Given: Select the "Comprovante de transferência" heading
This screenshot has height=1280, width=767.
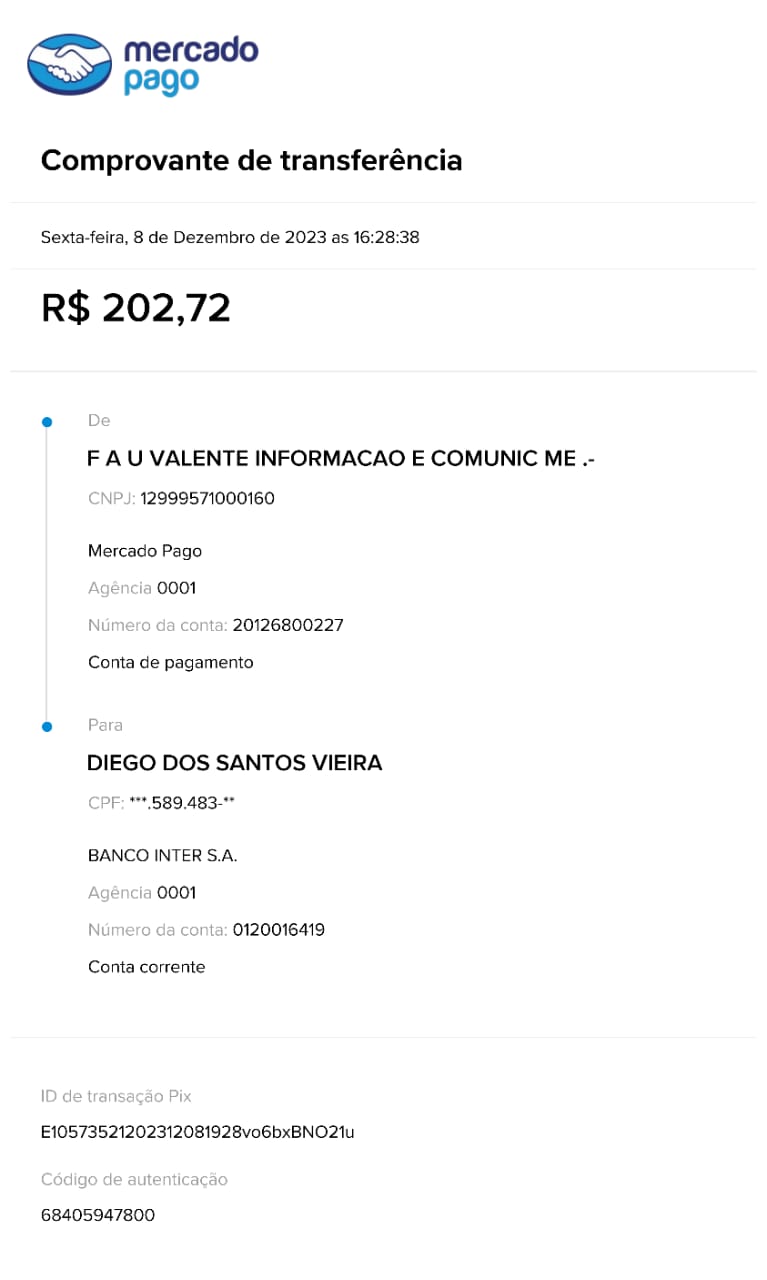Looking at the screenshot, I should (251, 160).
